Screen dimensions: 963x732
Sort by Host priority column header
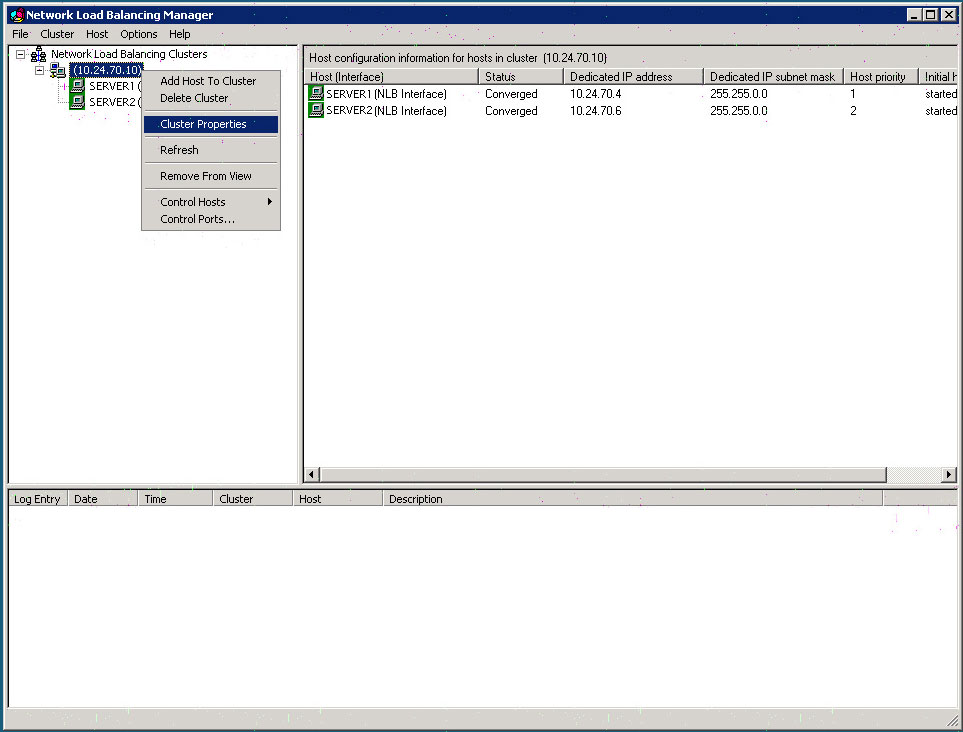(881, 77)
